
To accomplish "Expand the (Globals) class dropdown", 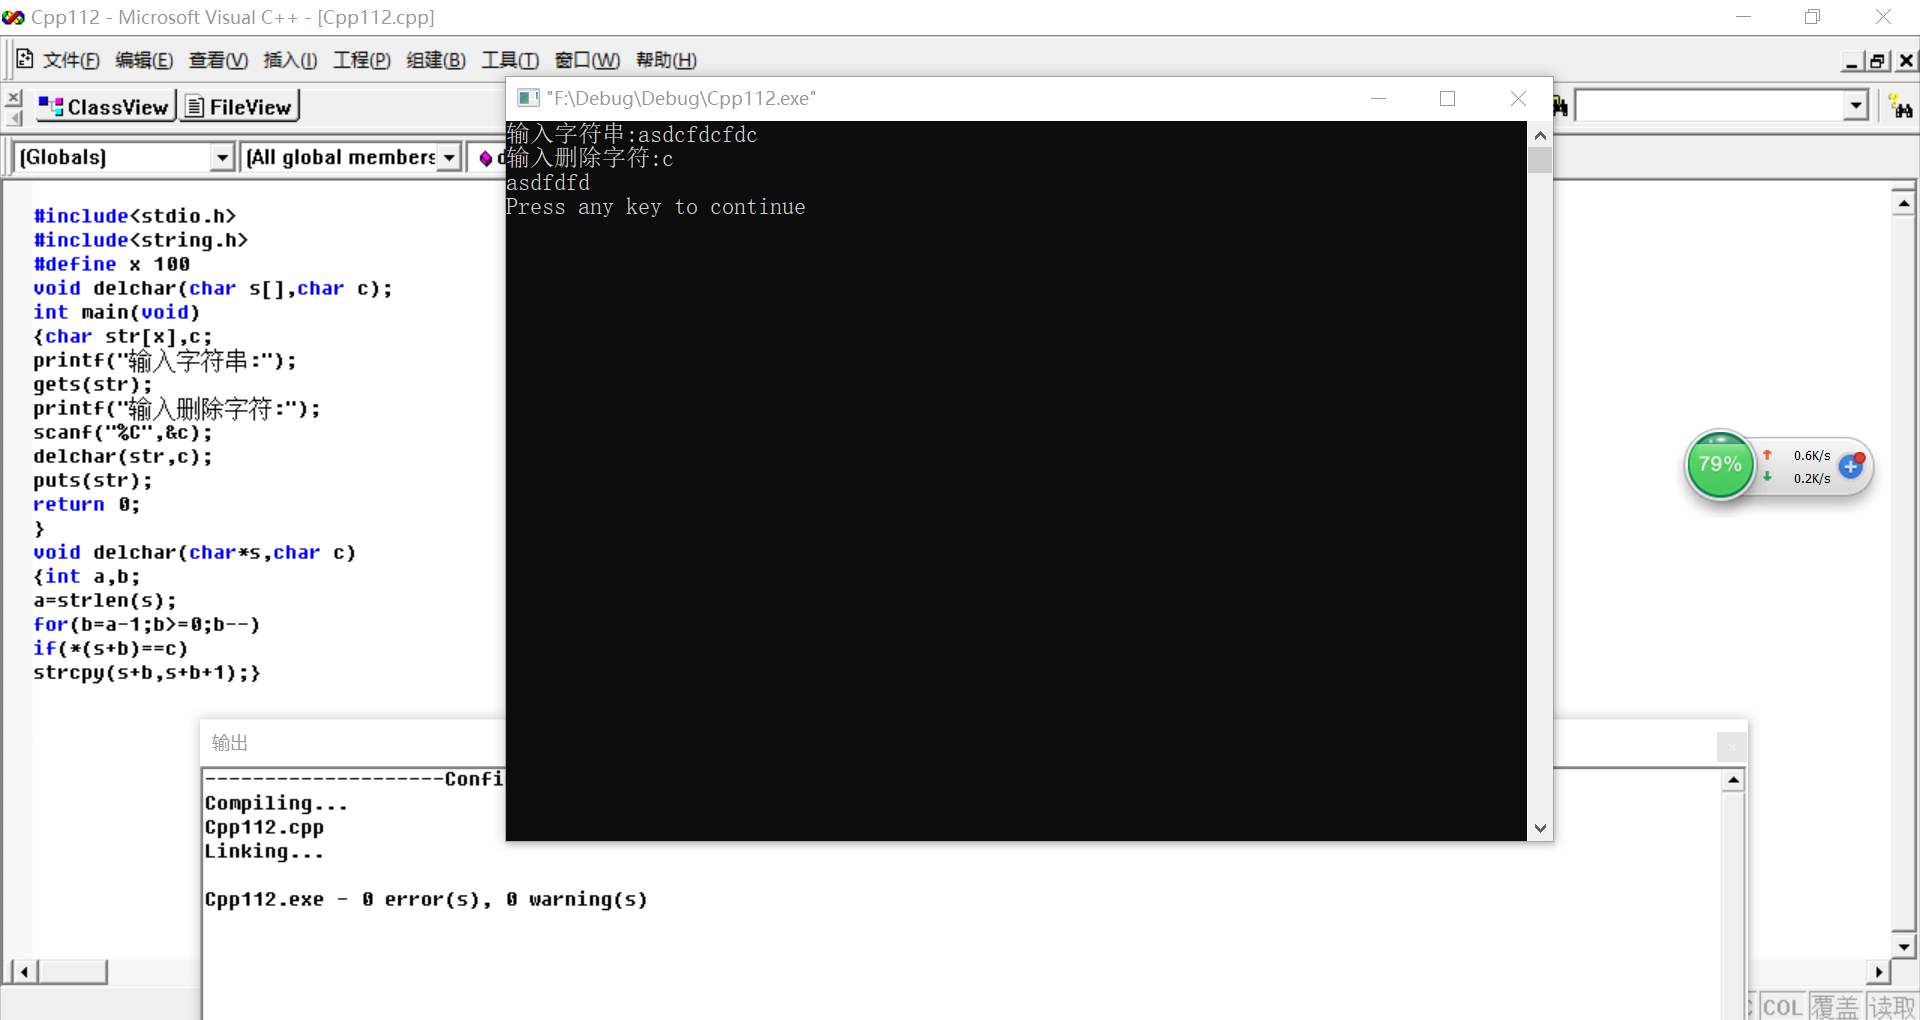I will pos(222,157).
